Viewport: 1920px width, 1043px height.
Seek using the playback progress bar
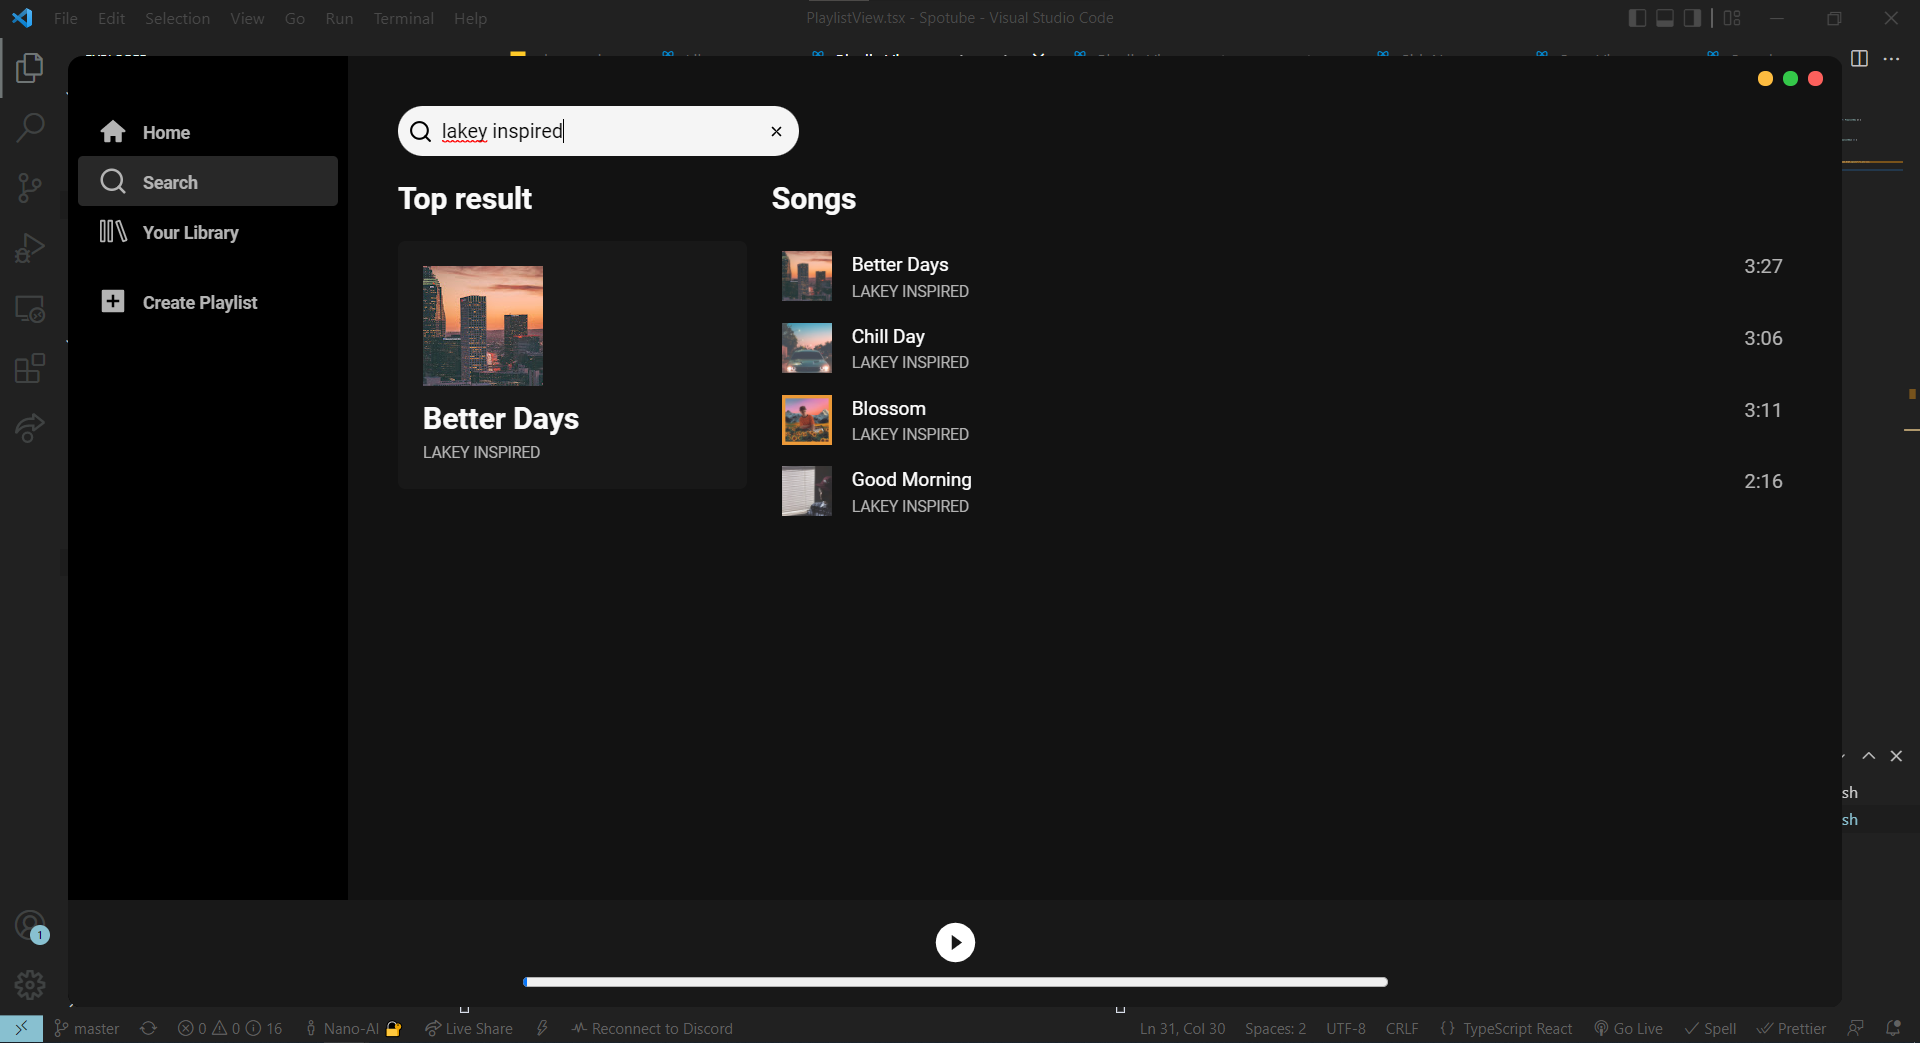point(955,982)
